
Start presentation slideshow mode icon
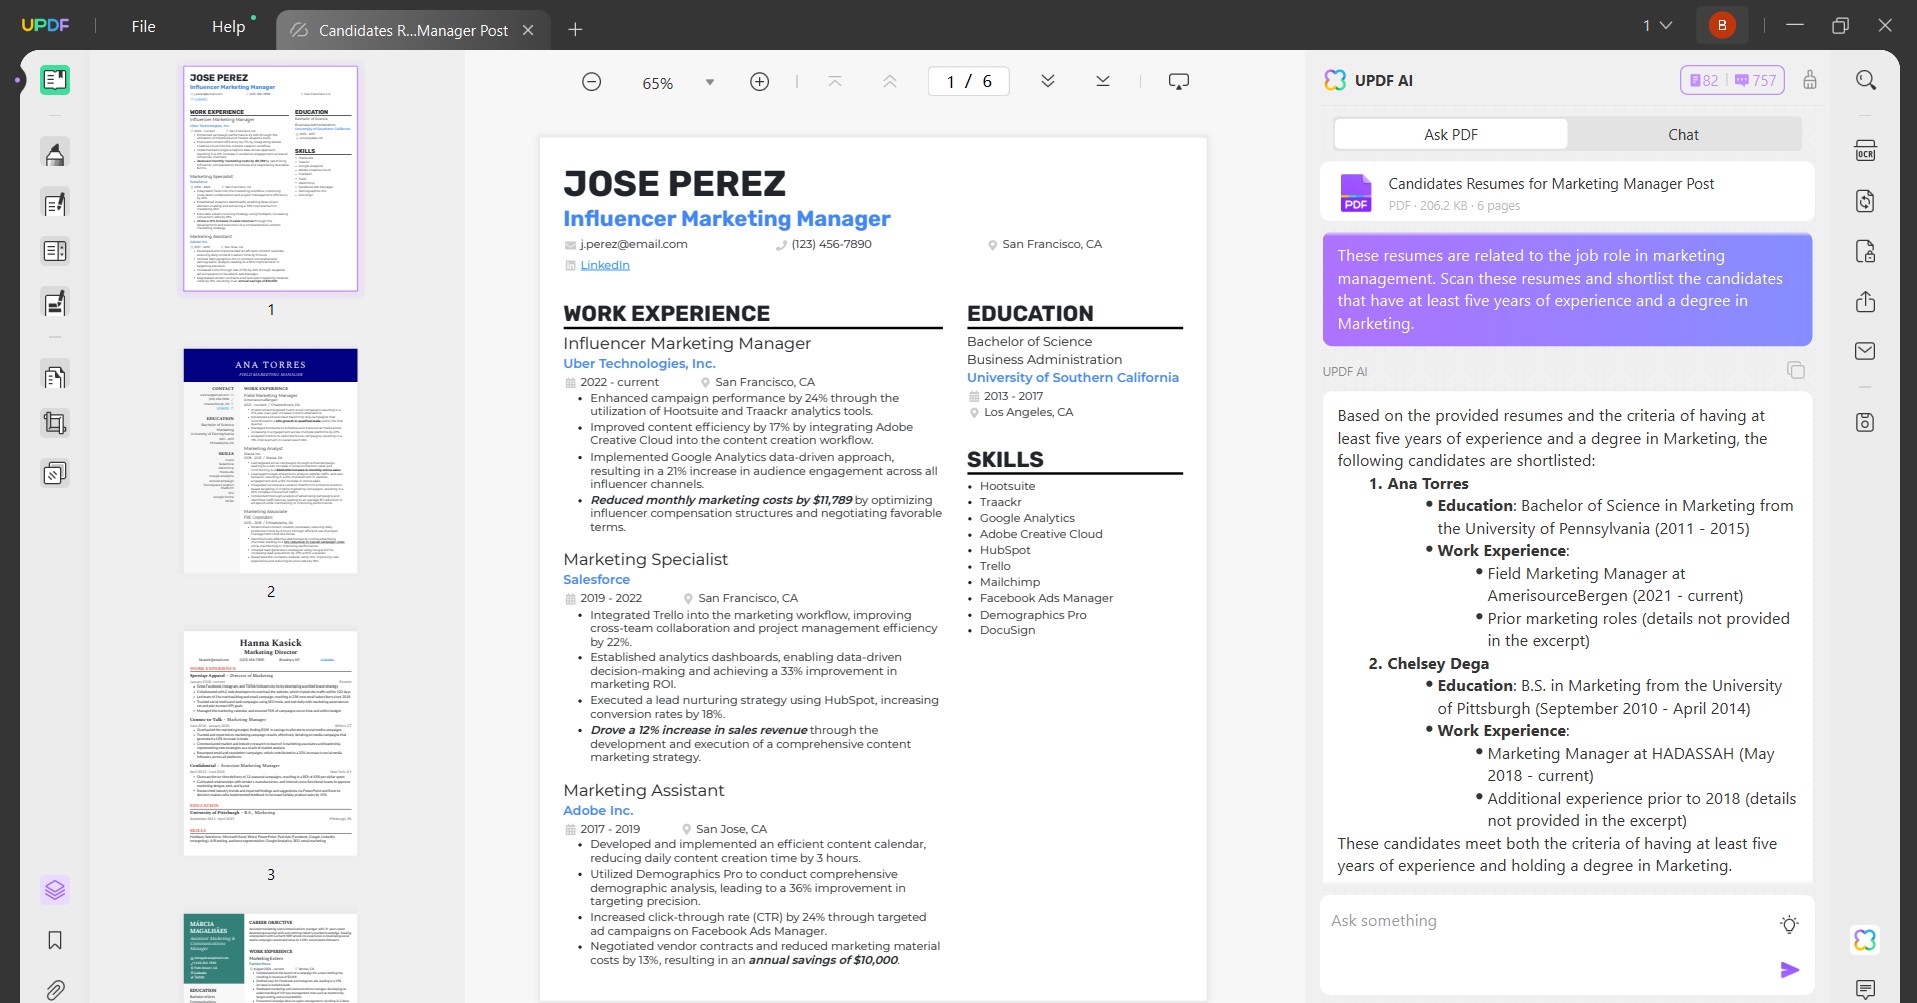[x=1179, y=82]
